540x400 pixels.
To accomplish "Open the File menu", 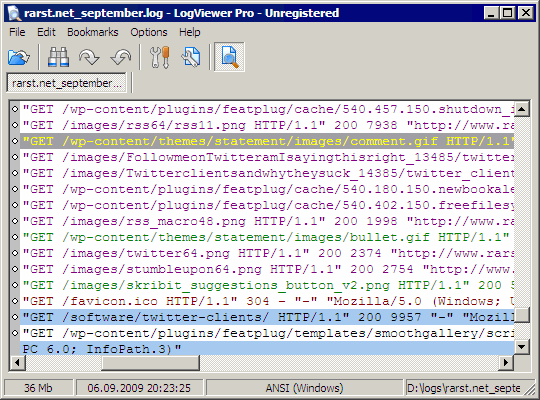I will [17, 32].
